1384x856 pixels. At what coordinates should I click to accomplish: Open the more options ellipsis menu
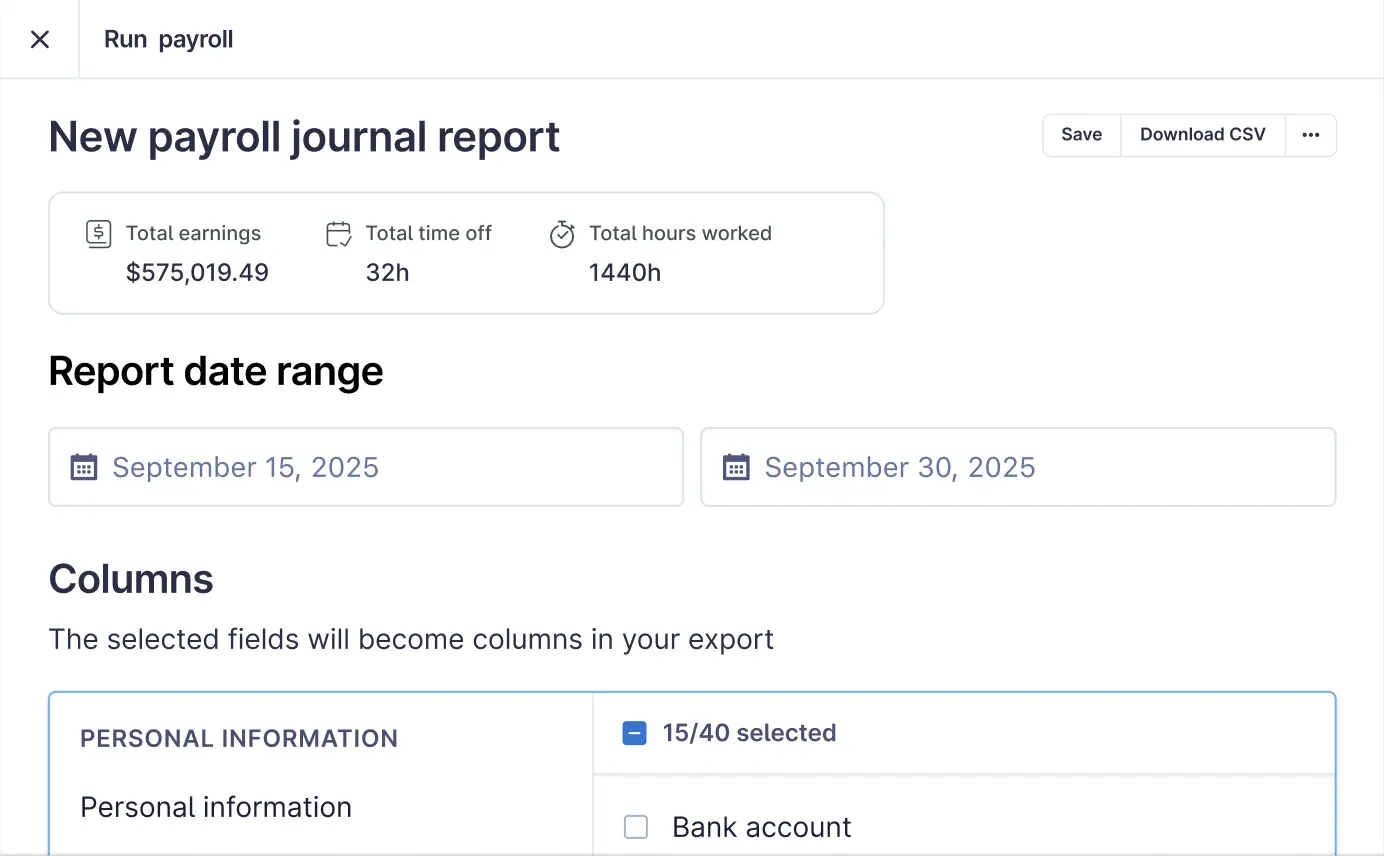1310,135
